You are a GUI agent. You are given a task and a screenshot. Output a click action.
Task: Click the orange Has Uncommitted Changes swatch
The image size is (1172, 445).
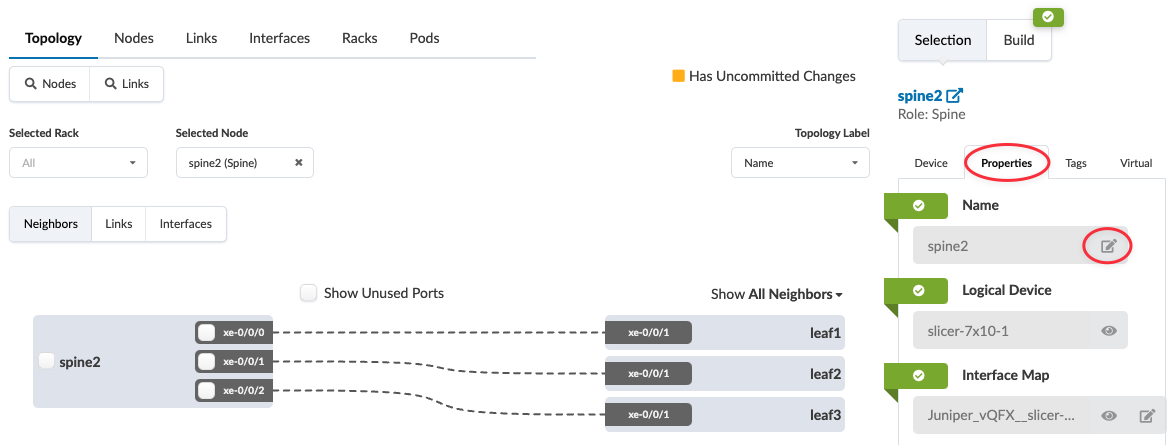[x=679, y=76]
